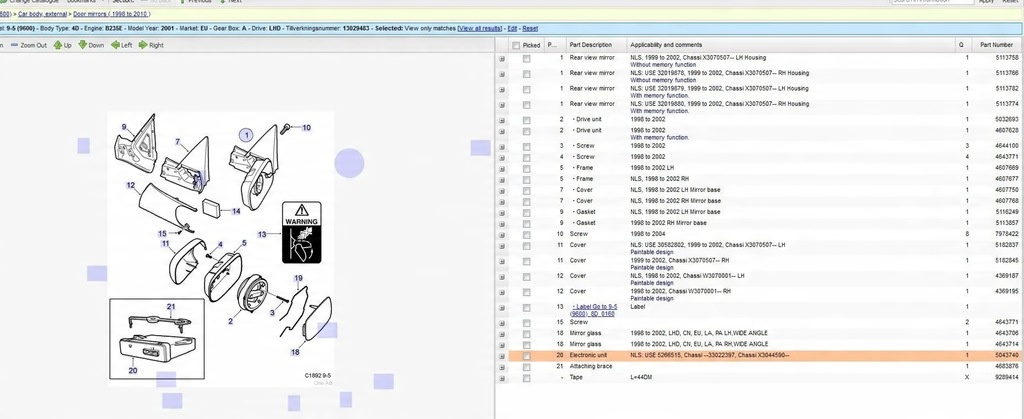
Task: Check the Picked header checkbox to select all
Action: click(515, 45)
